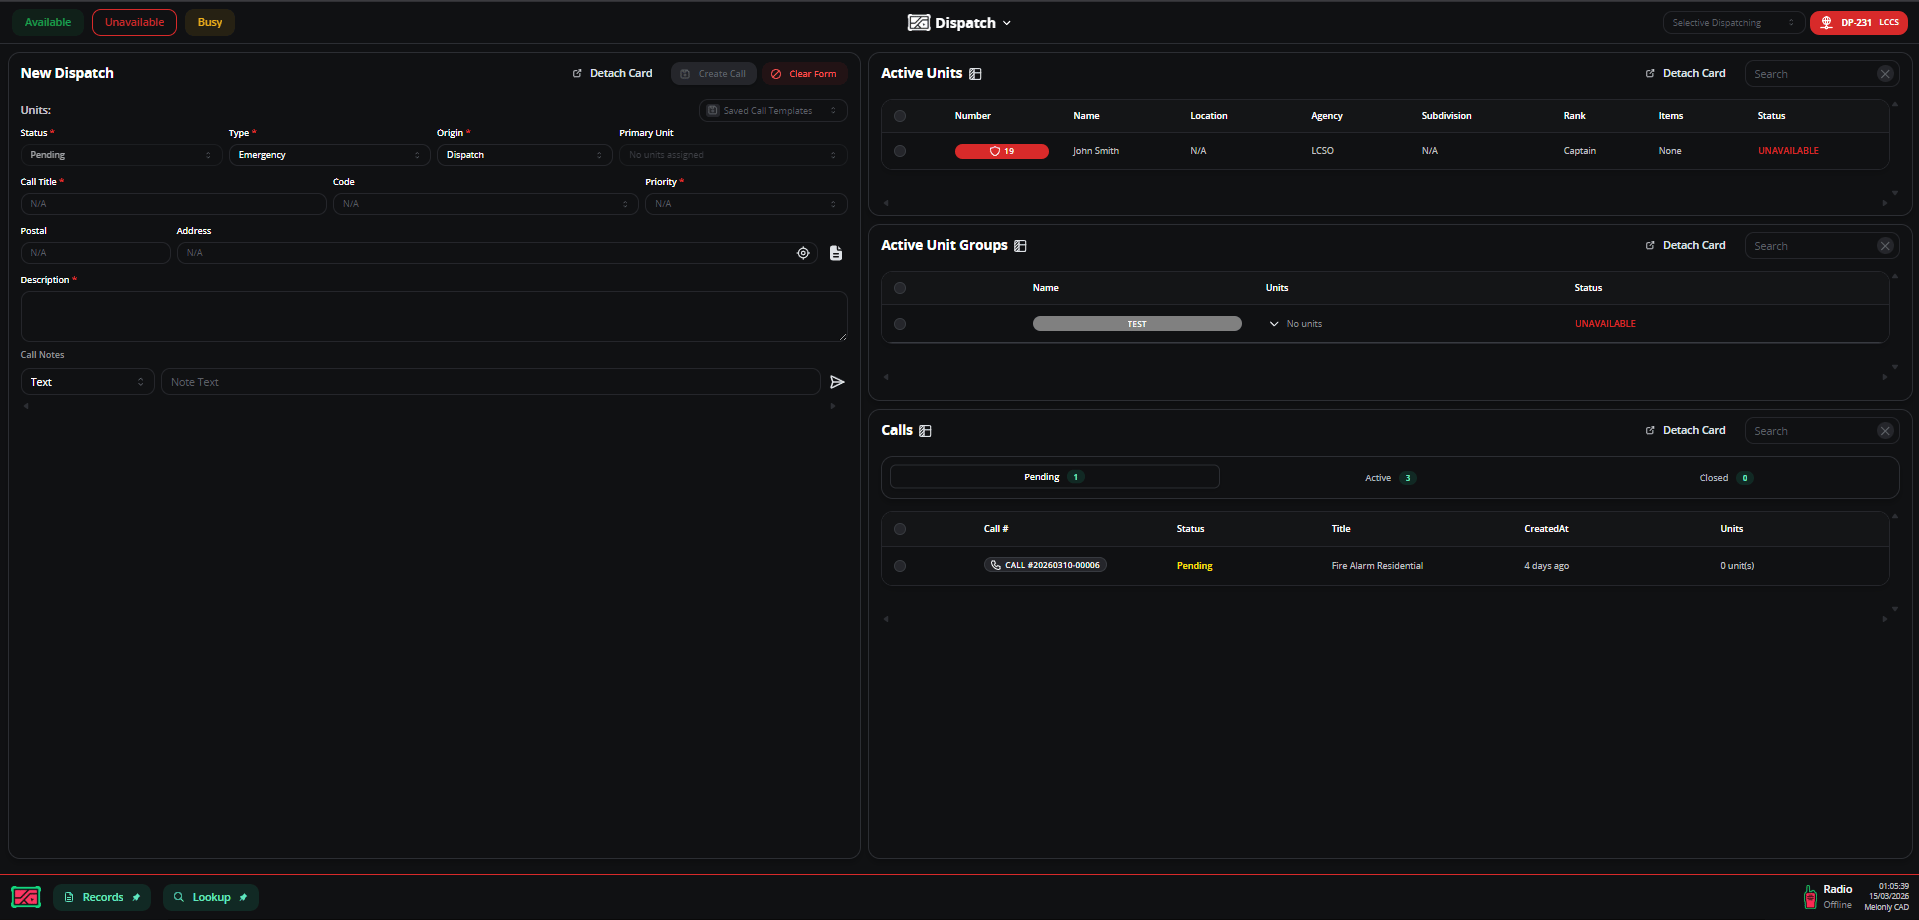This screenshot has width=1919, height=920.
Task: Click the layout icon next to Active Unit Groups
Action: click(x=1020, y=246)
